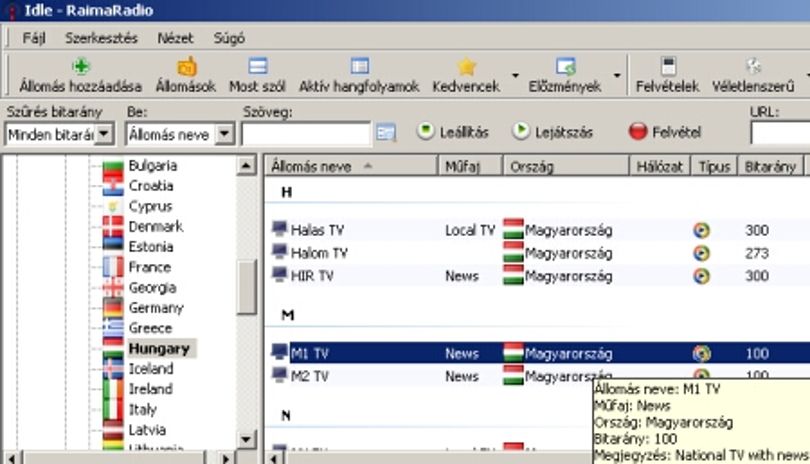Image resolution: width=810 pixels, height=464 pixels.
Task: Expand the Minden bitarány dropdown
Action: tap(104, 134)
